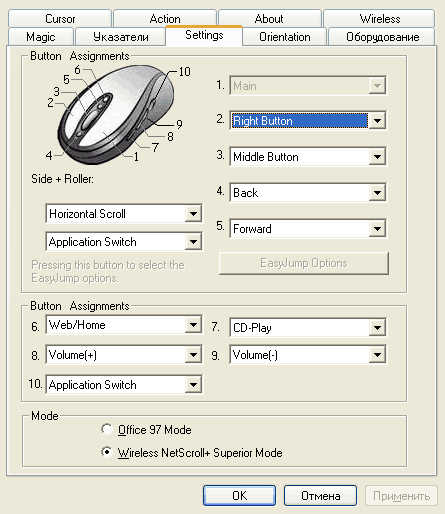The height and width of the screenshot is (514, 445).
Task: Expand the button 3 Middle Button dropdown
Action: point(308,156)
